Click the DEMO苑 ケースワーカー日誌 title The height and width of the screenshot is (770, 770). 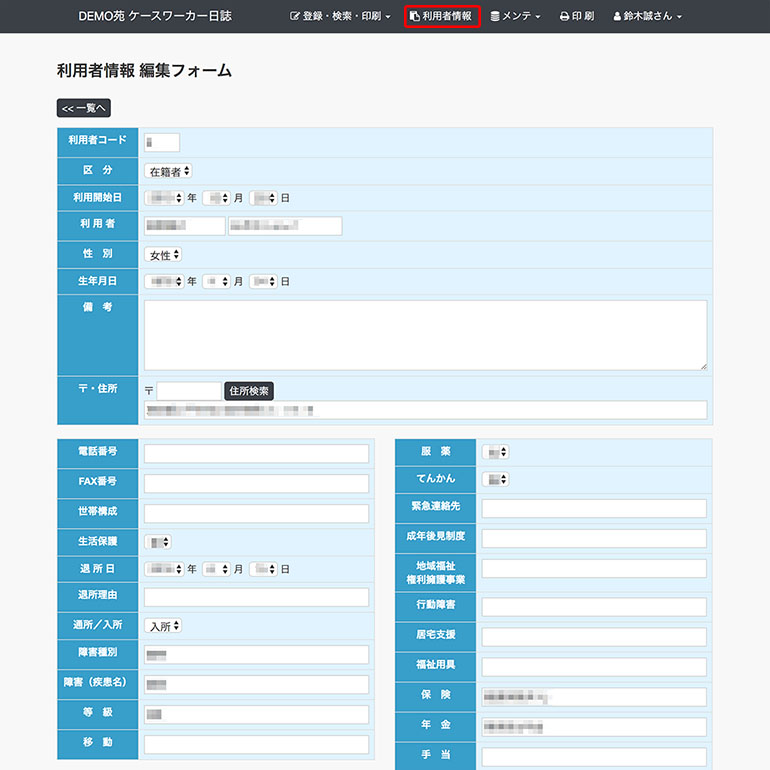pos(155,16)
